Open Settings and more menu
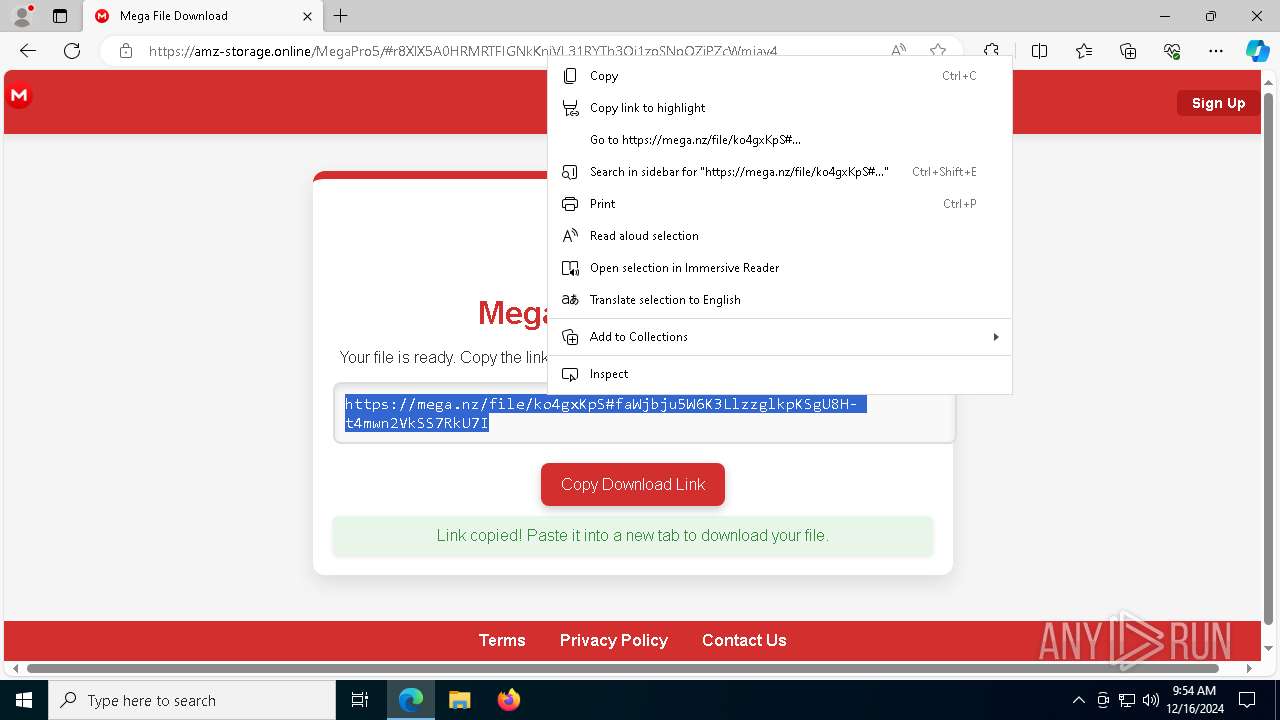Screen dimensions: 1280x720 click(1216, 51)
